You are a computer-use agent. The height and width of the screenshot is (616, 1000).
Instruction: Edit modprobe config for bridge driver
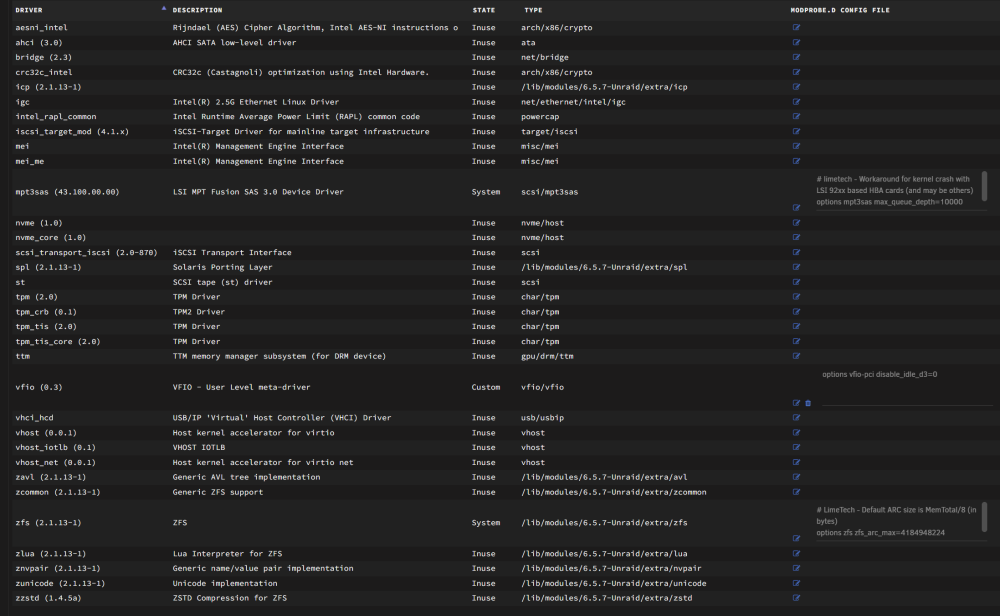tap(796, 57)
